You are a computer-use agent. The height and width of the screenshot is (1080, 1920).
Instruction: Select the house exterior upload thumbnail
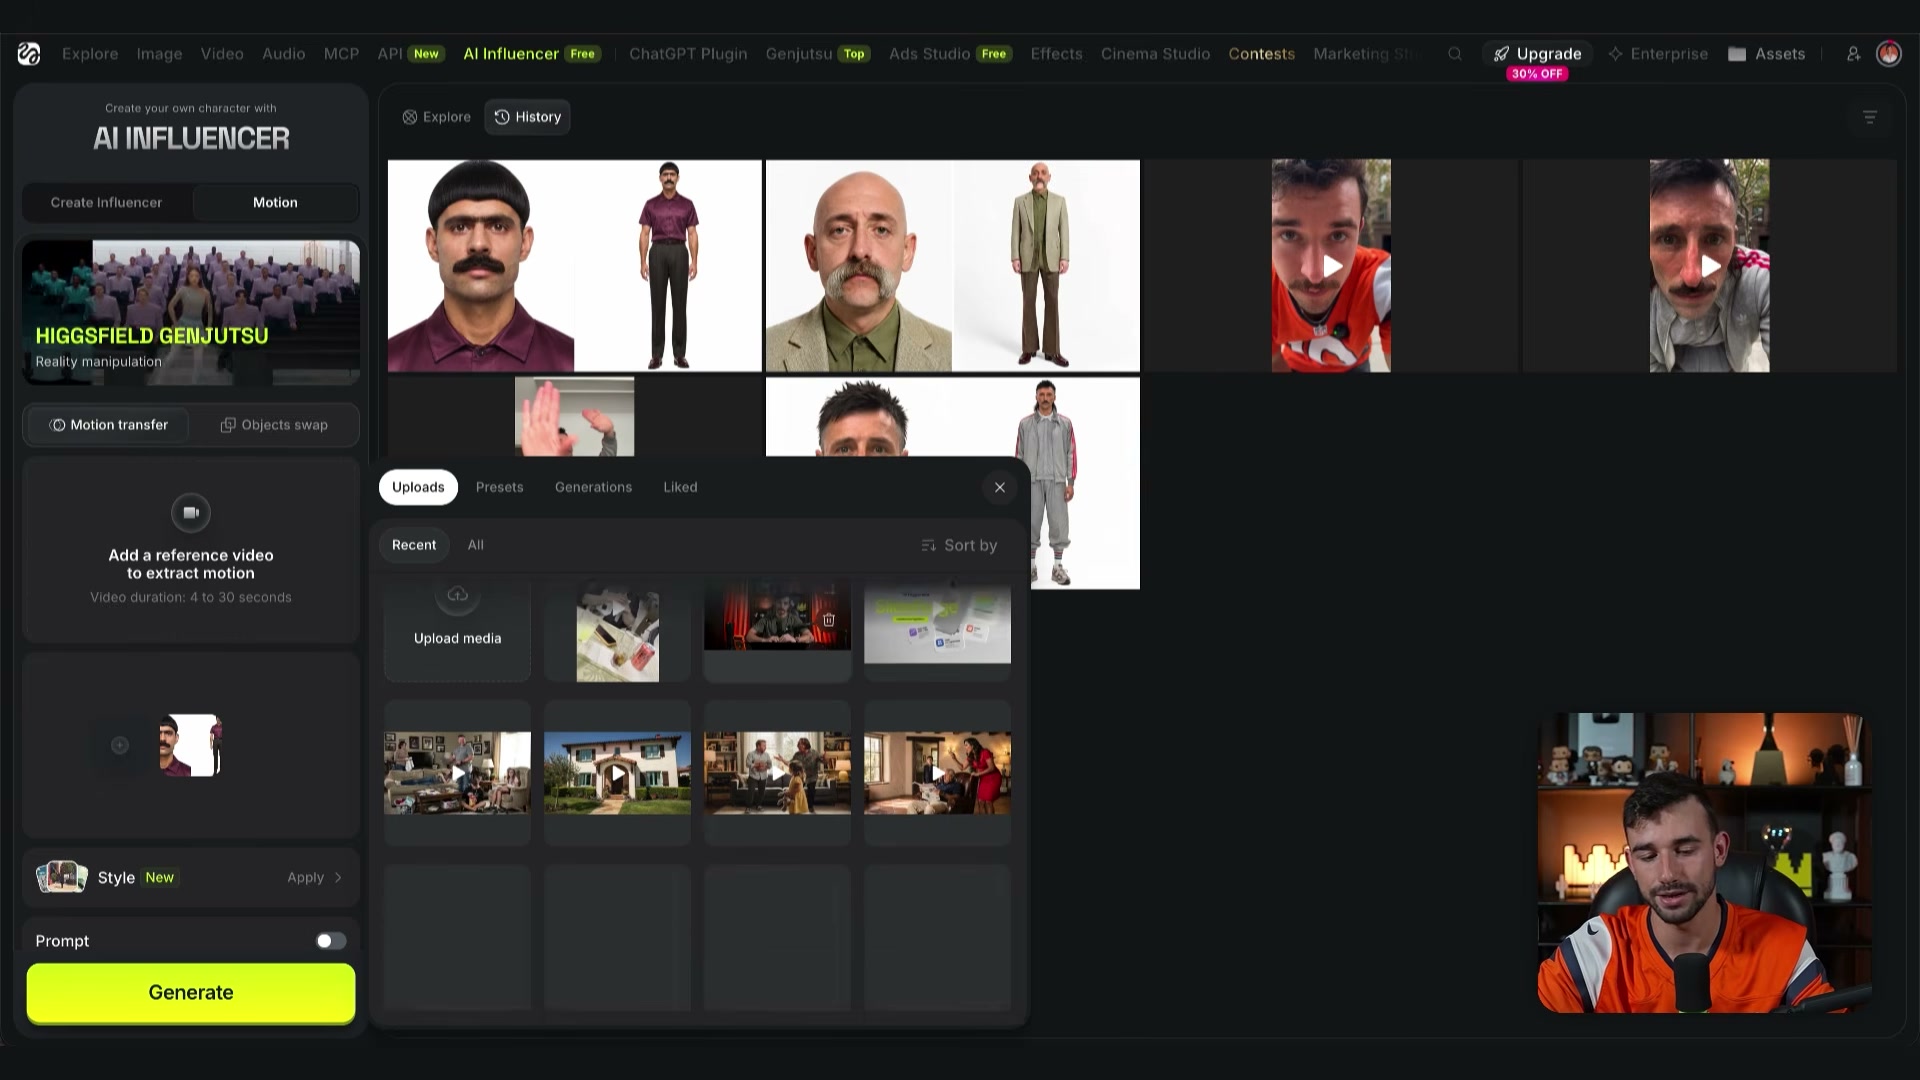pyautogui.click(x=617, y=773)
